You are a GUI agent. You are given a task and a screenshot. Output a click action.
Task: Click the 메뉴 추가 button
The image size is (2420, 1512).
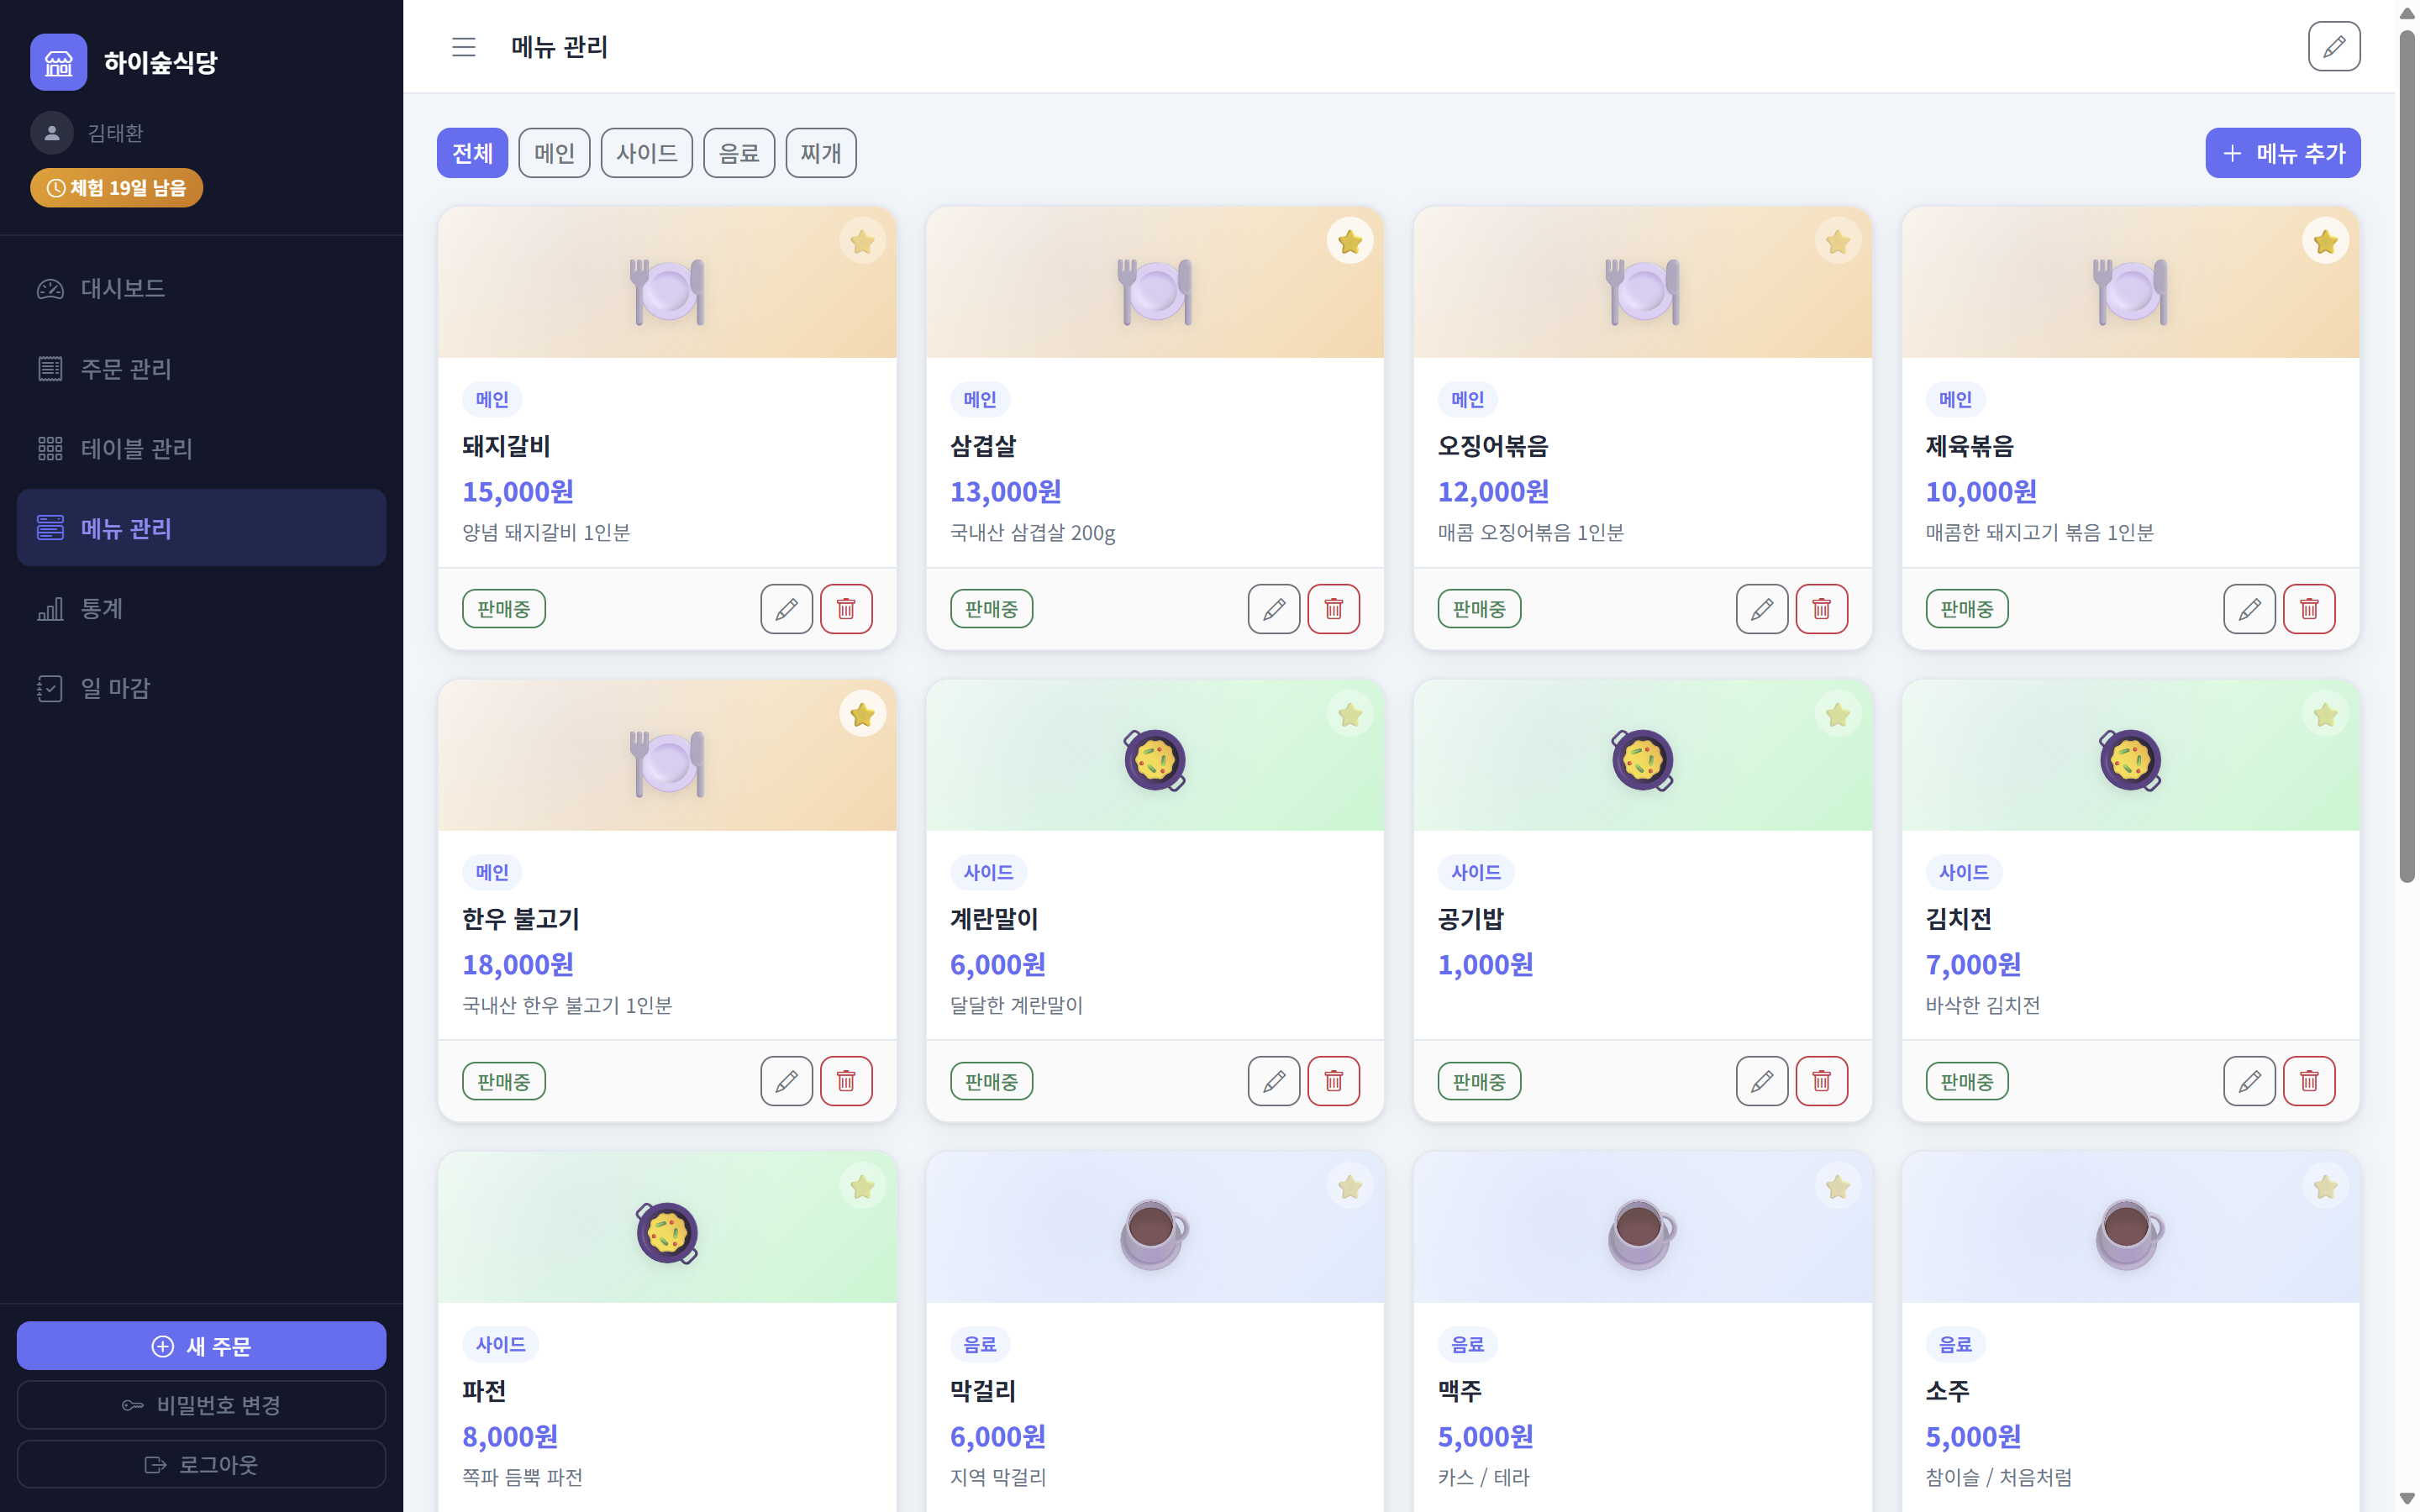click(2283, 153)
